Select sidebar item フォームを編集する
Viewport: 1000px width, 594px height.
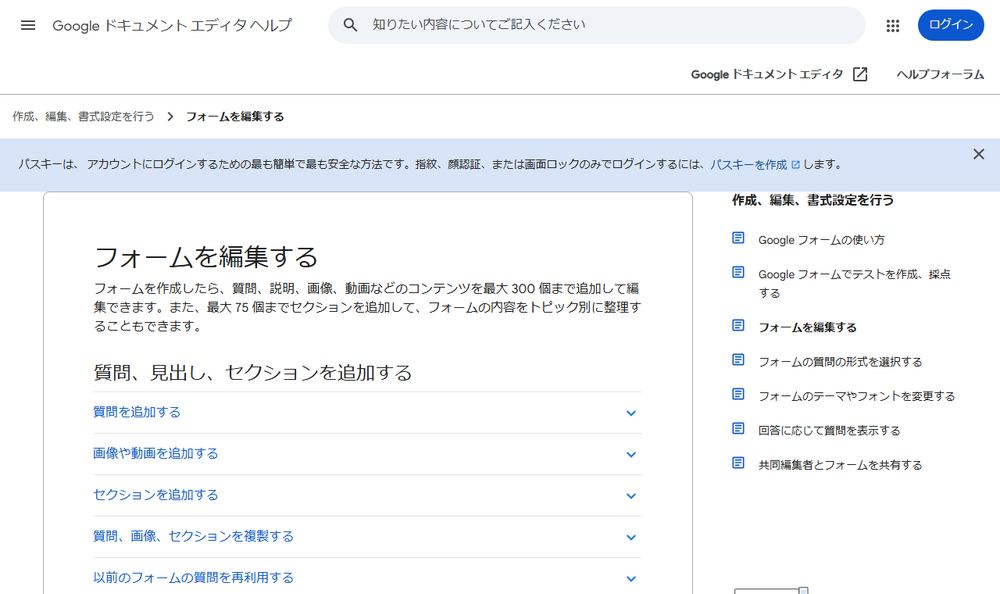pos(807,327)
